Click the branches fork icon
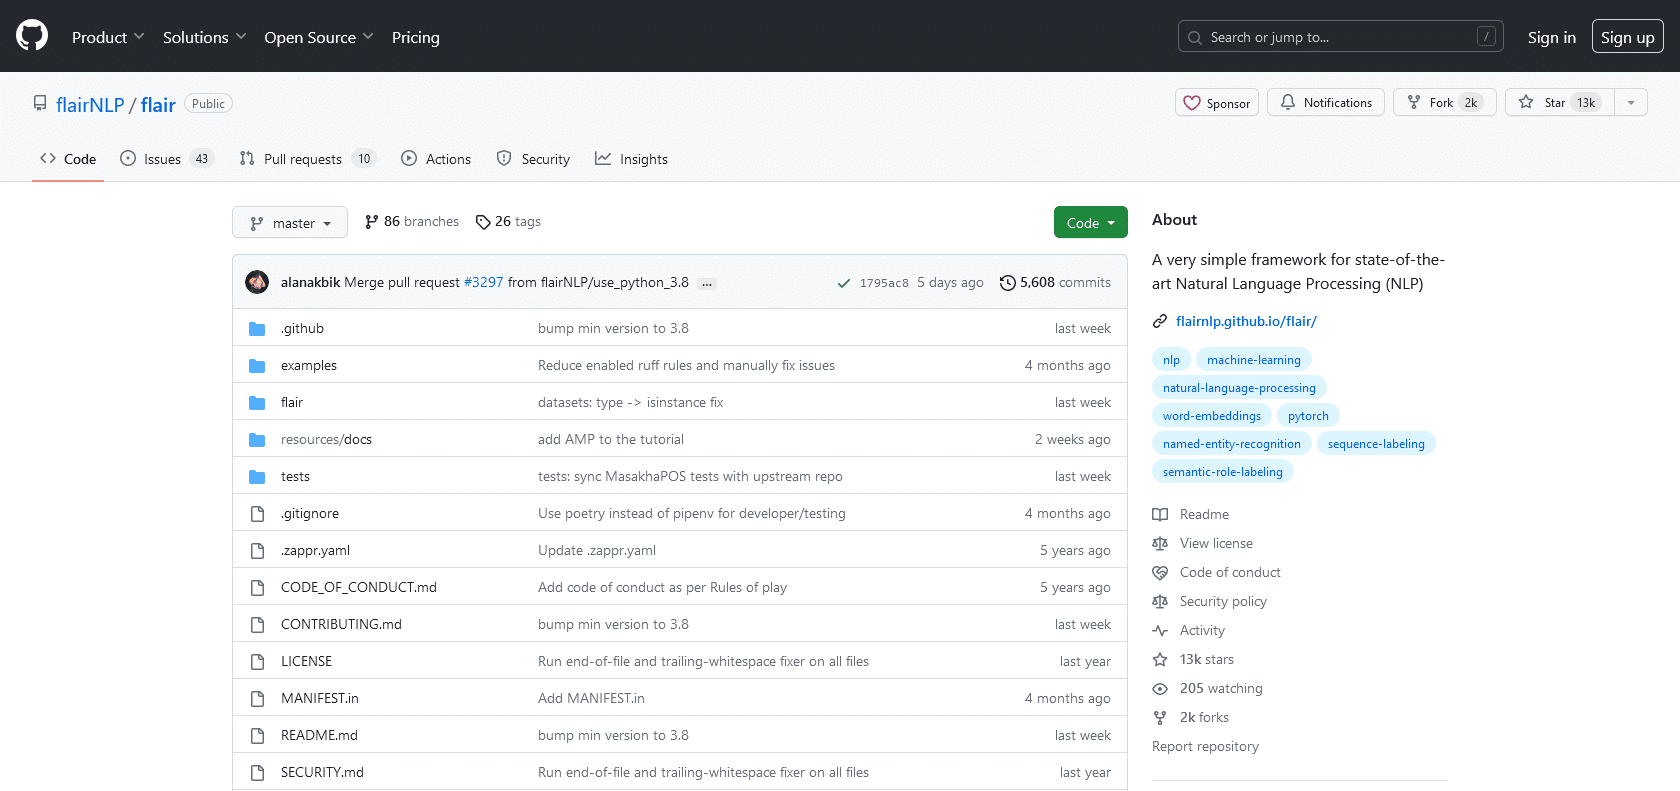1680x791 pixels. point(372,222)
